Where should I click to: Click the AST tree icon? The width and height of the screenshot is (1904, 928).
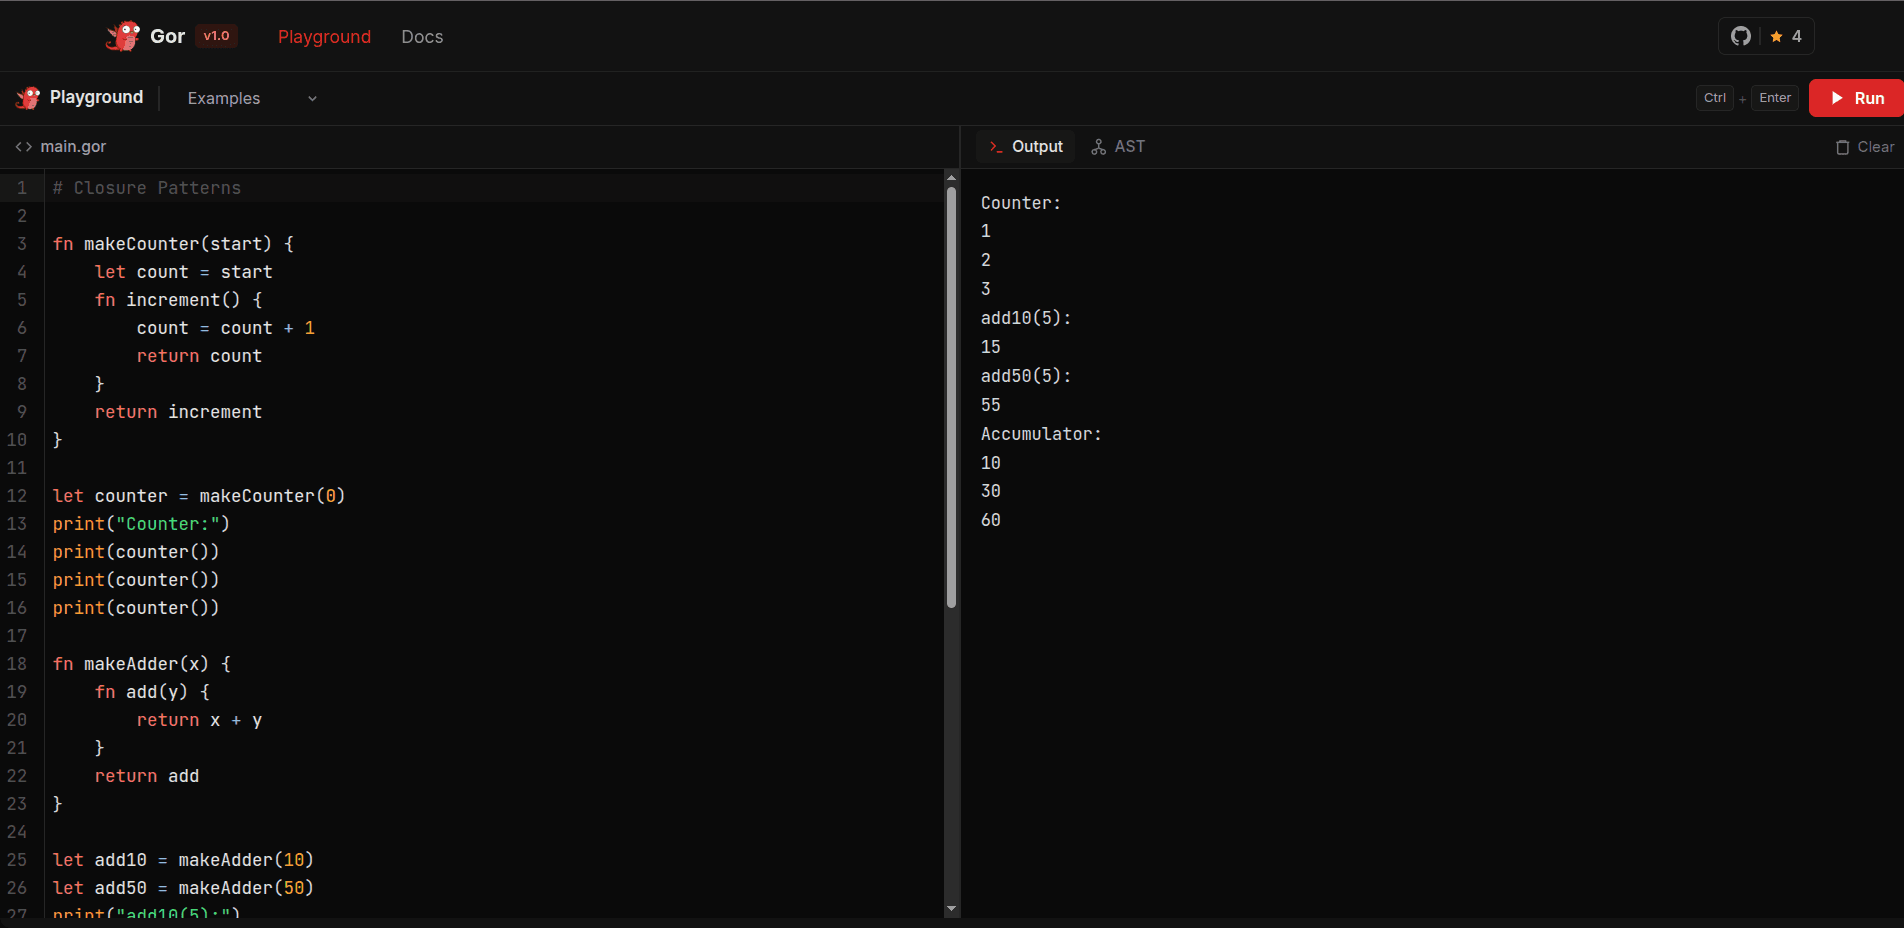(x=1098, y=147)
